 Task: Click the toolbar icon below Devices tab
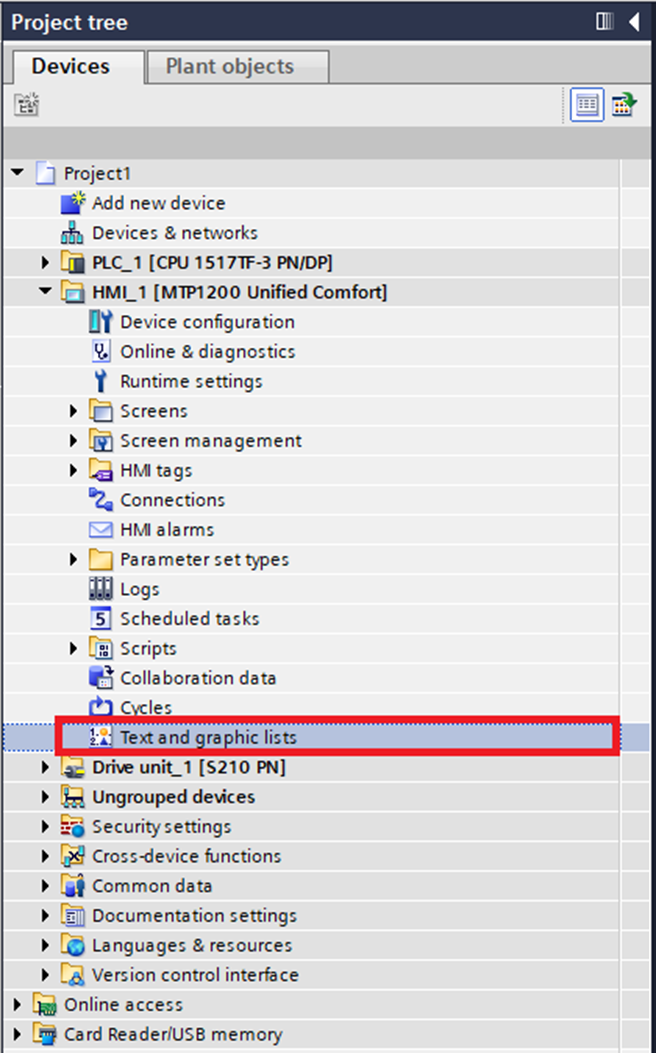coord(27,105)
